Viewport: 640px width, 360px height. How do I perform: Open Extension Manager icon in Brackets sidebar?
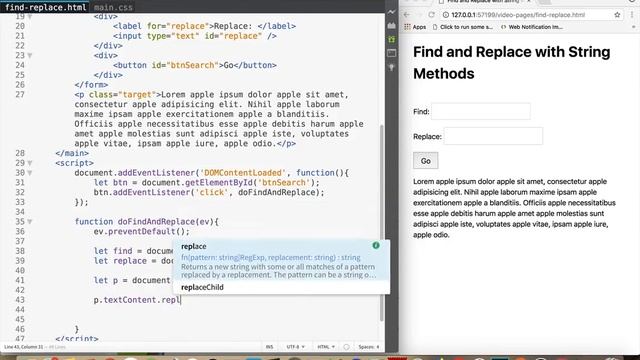tap(391, 26)
